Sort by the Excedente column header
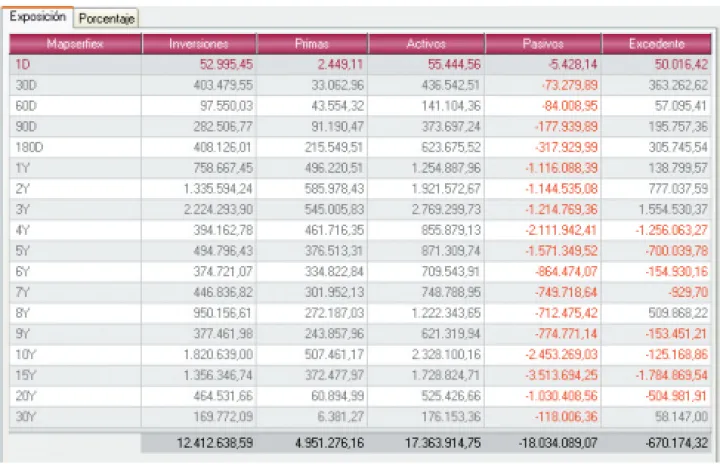The image size is (720, 464). click(657, 44)
